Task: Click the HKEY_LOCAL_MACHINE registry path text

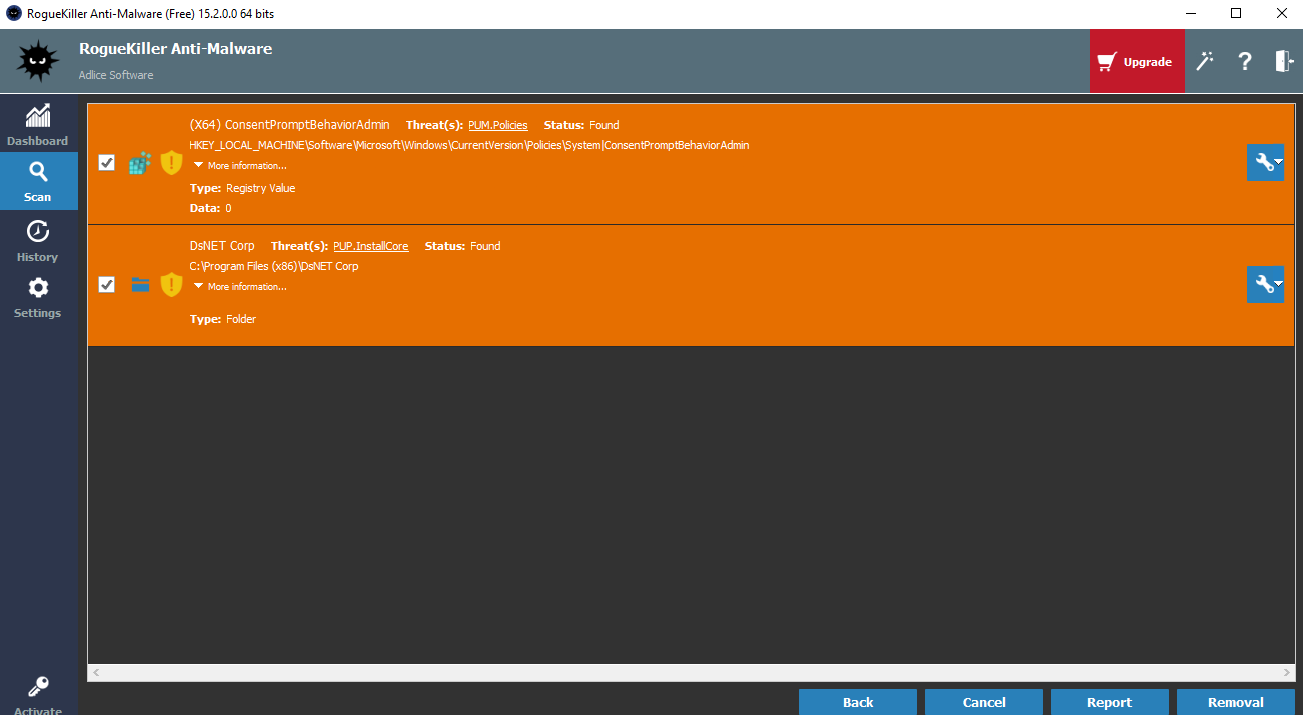Action: click(469, 146)
